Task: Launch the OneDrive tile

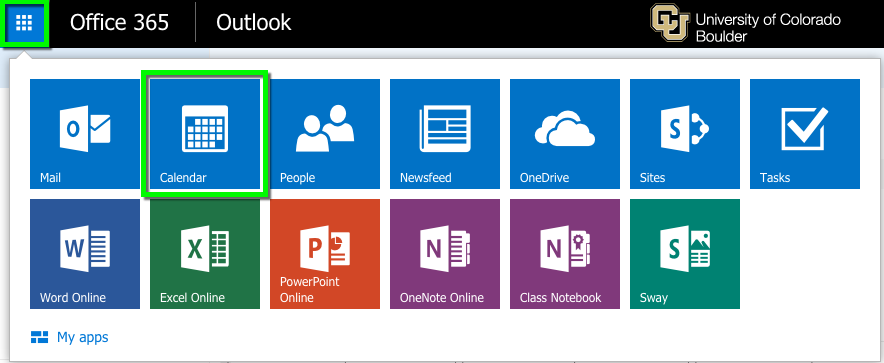Action: click(x=565, y=134)
